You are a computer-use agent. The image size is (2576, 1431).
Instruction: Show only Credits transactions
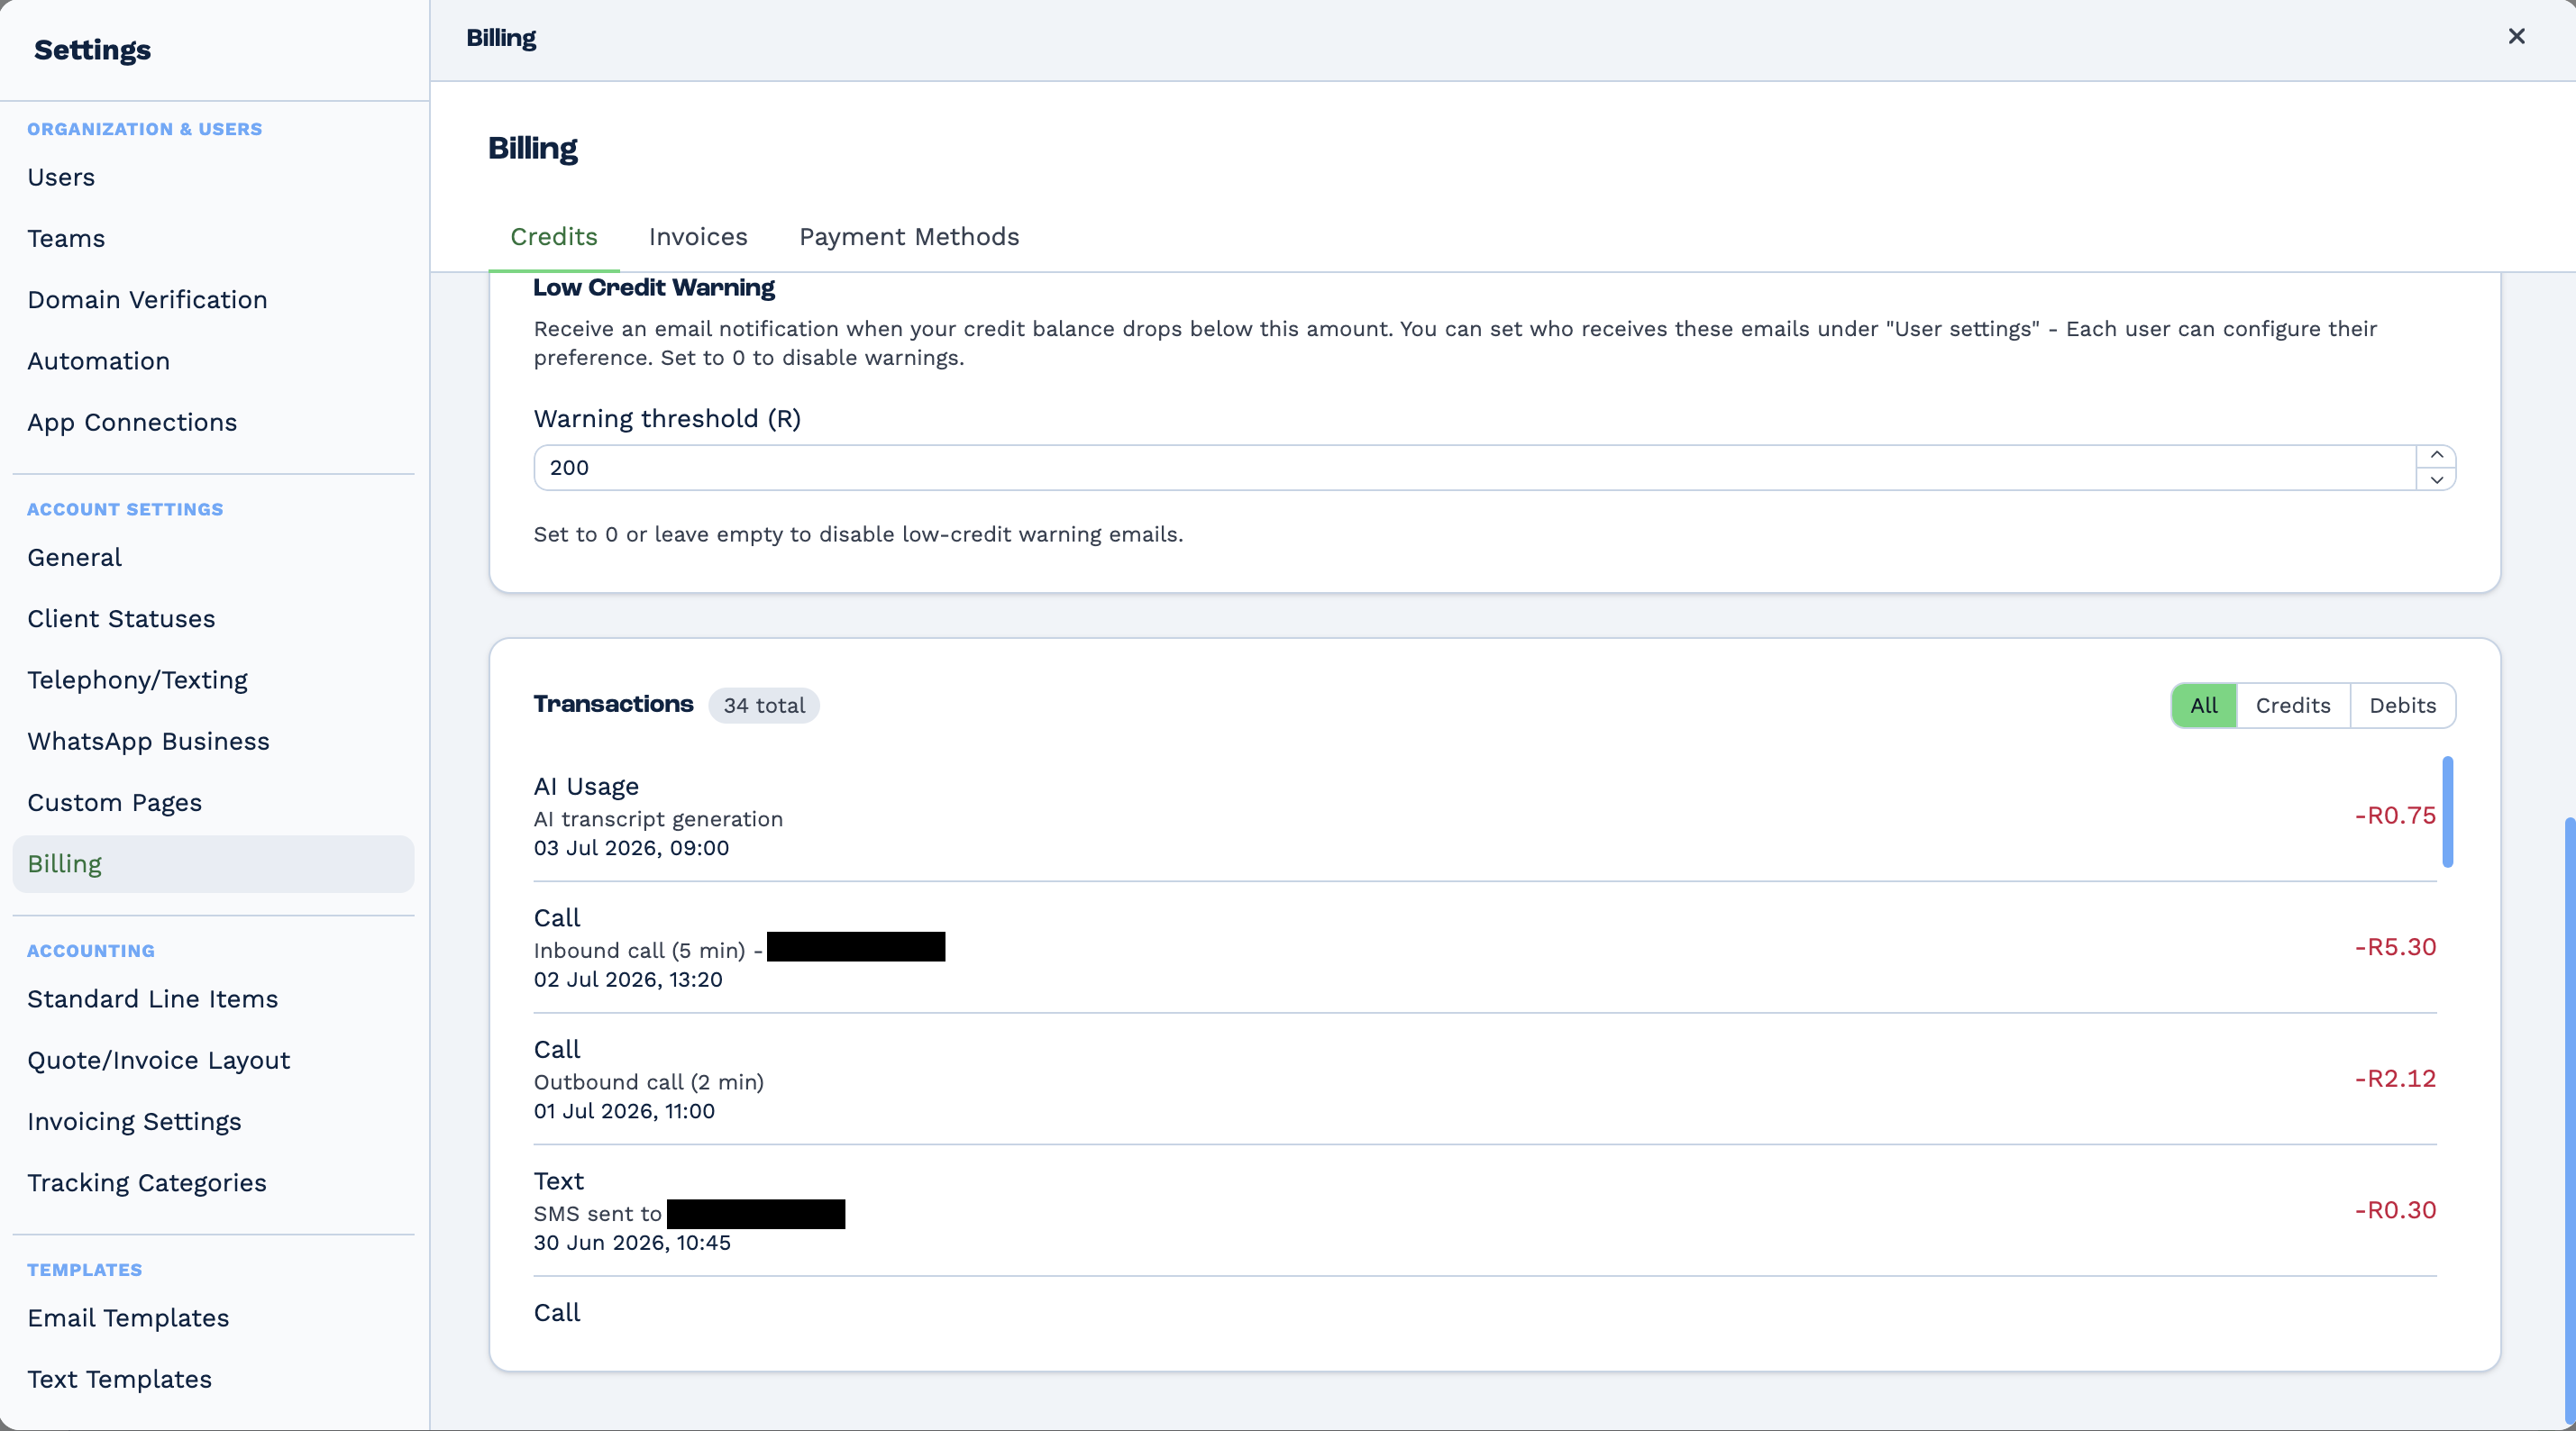click(x=2293, y=706)
